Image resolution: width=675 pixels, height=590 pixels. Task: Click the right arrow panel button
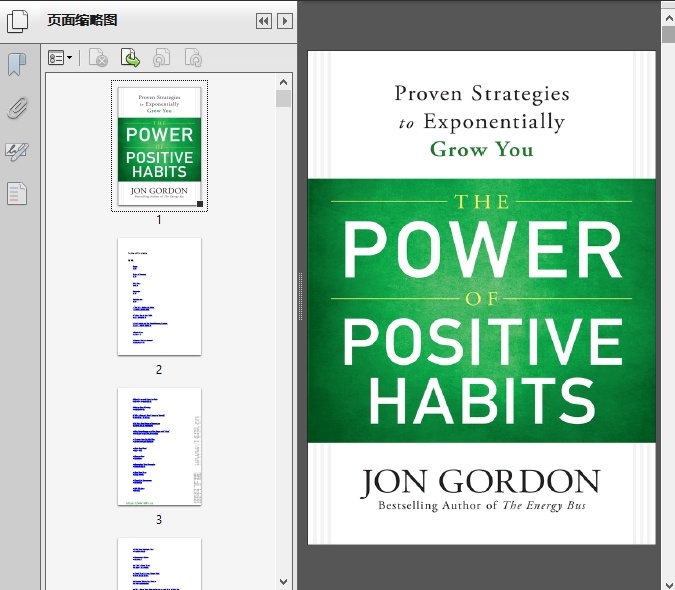(285, 21)
